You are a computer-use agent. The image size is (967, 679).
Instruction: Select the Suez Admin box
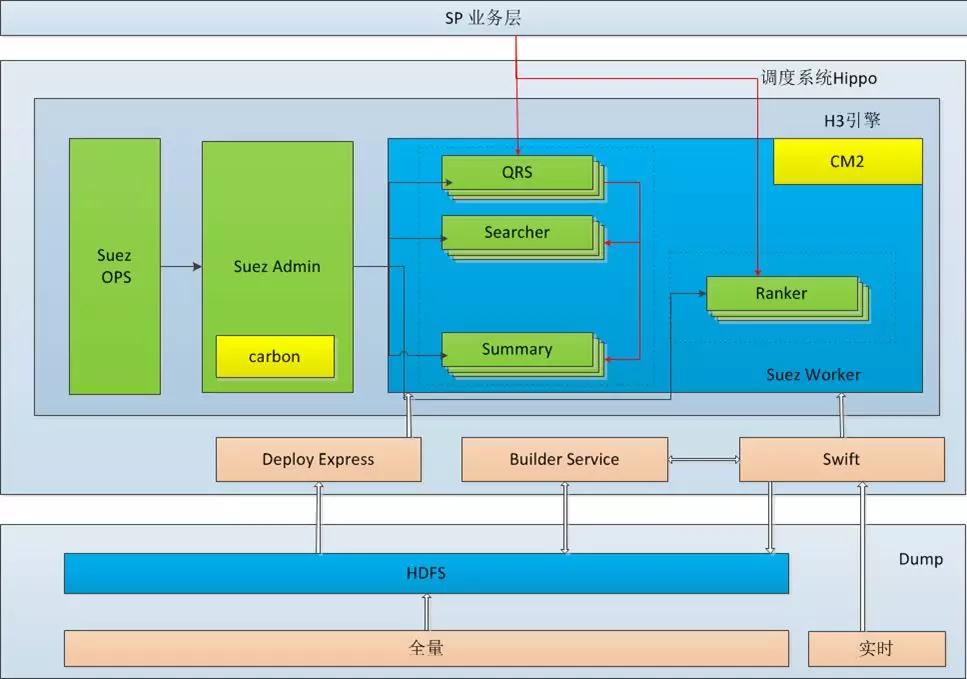tap(278, 266)
